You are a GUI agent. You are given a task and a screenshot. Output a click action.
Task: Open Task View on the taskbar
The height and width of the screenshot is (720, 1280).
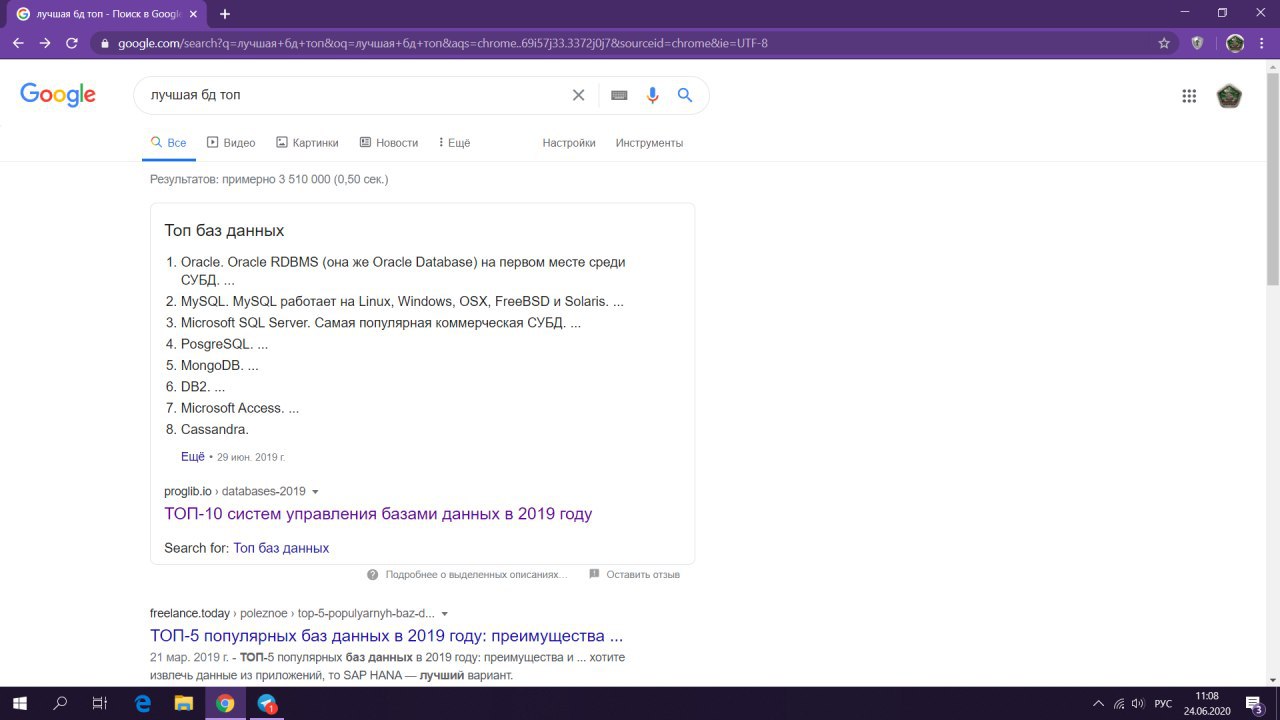tap(100, 703)
